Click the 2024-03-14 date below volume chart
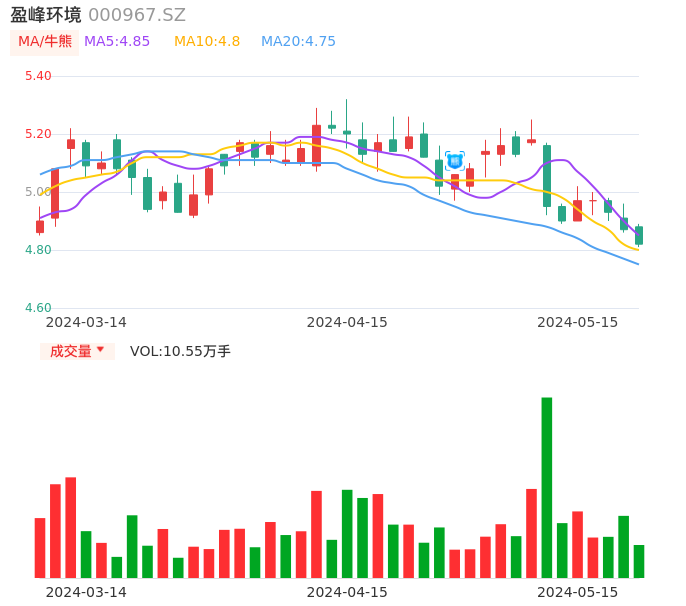 click(86, 592)
